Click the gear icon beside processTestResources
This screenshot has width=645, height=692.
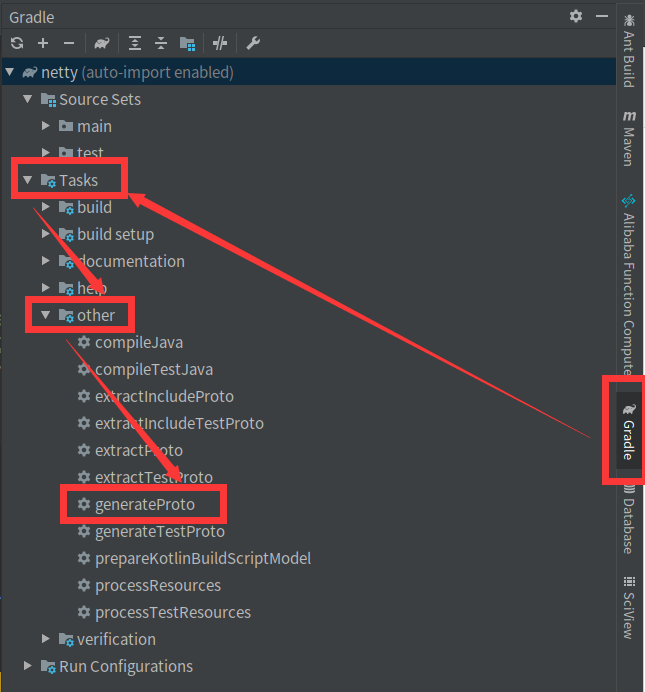click(84, 612)
